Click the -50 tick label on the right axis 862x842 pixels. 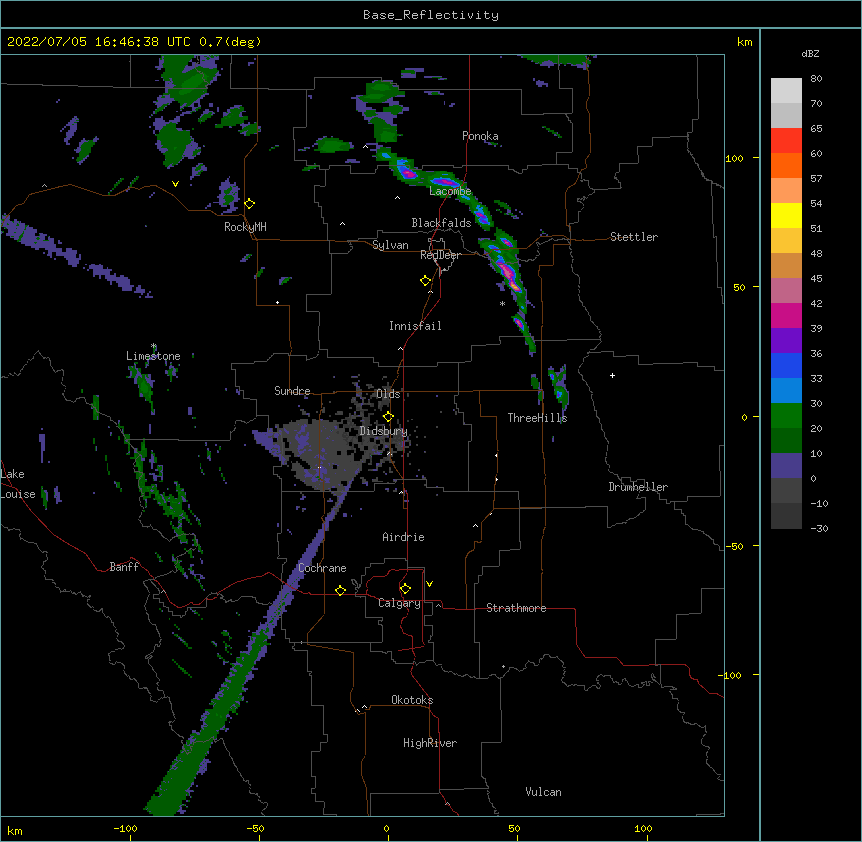734,546
